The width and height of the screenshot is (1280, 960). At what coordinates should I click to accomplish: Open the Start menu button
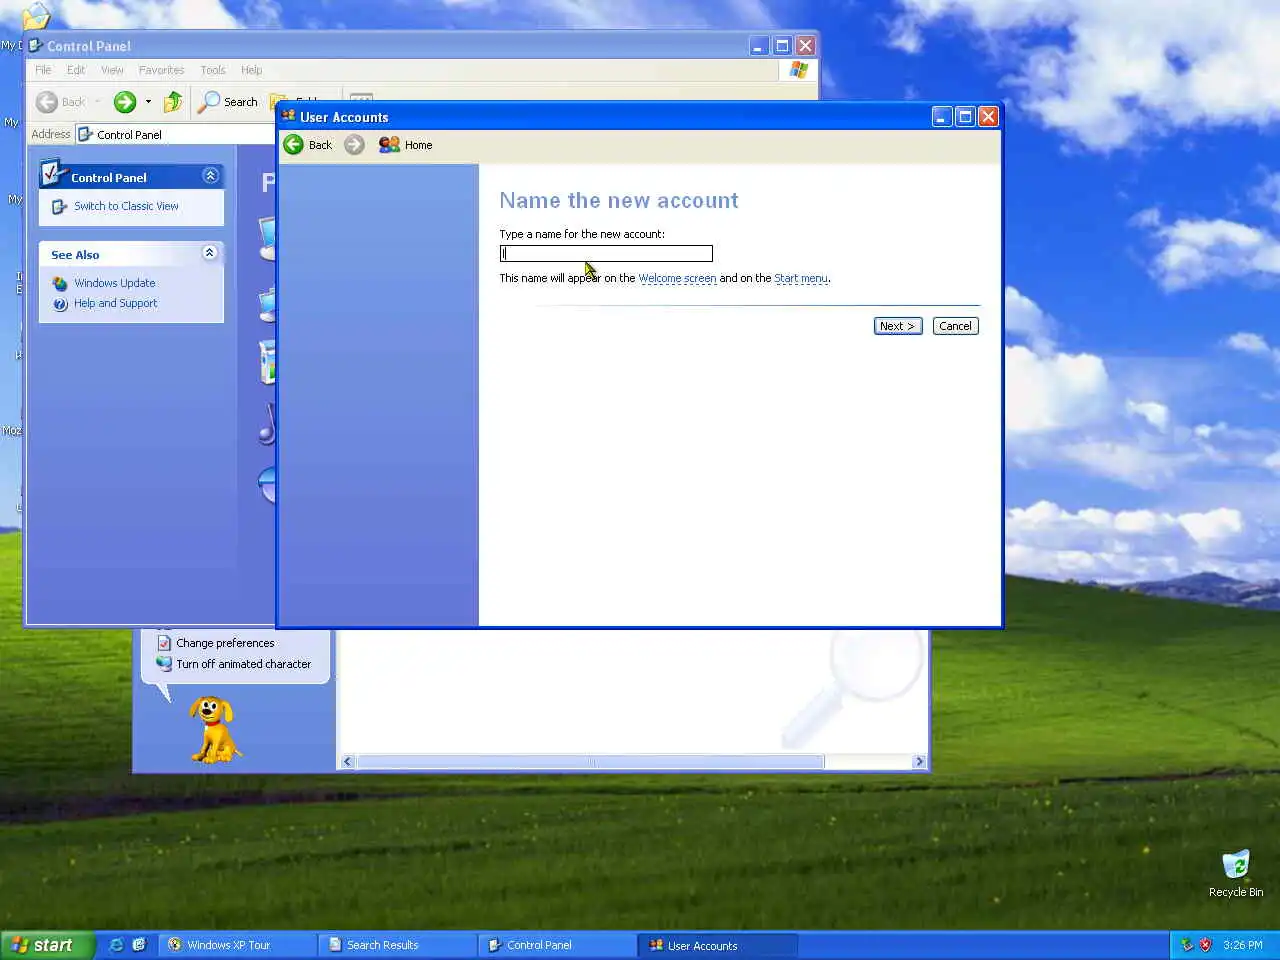pos(48,945)
